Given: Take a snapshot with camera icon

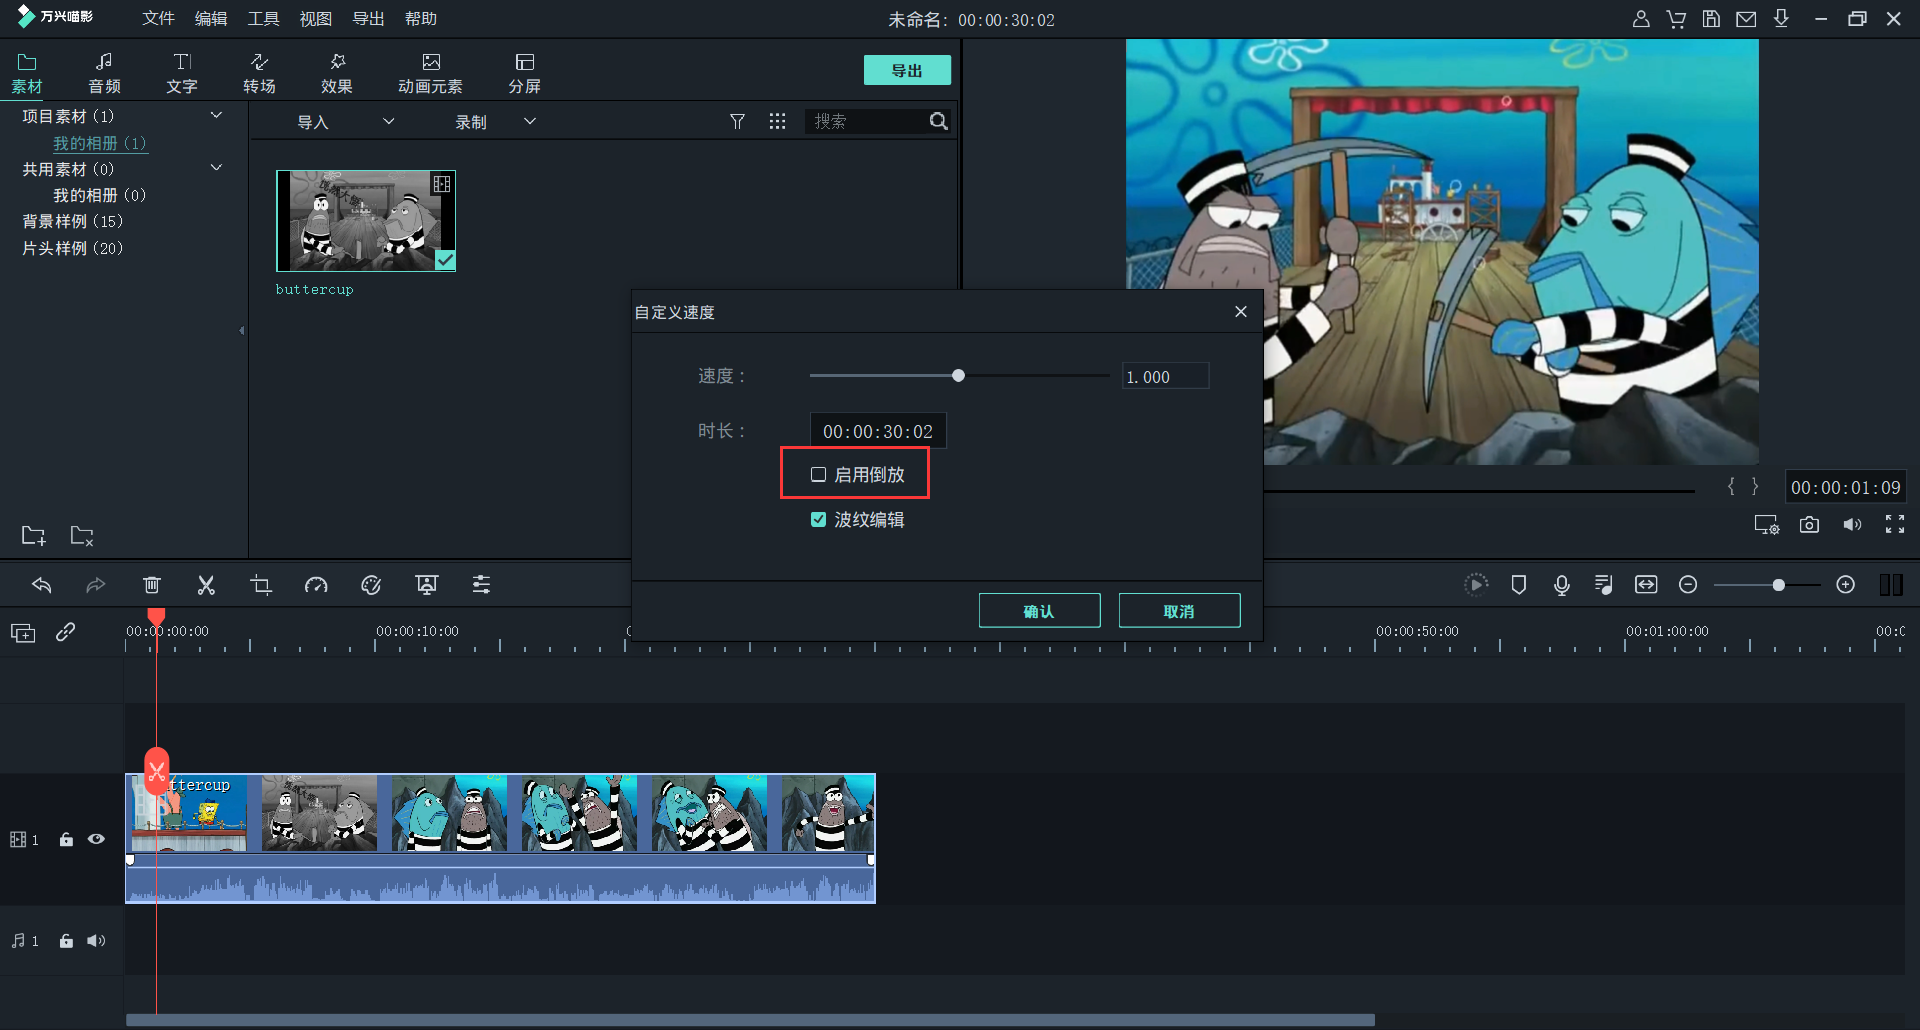Looking at the screenshot, I should pos(1809,525).
